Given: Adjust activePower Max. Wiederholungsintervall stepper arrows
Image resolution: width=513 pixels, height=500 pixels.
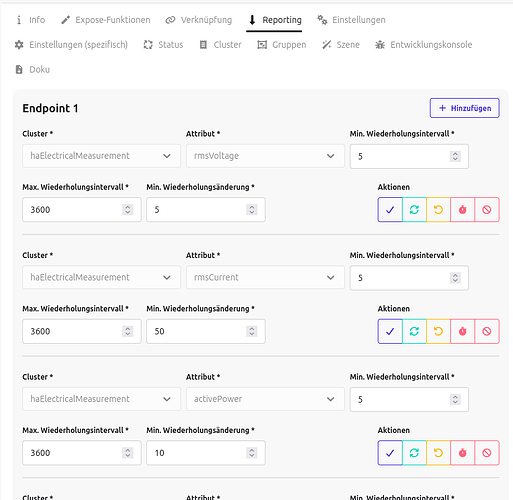Looking at the screenshot, I should [128, 453].
